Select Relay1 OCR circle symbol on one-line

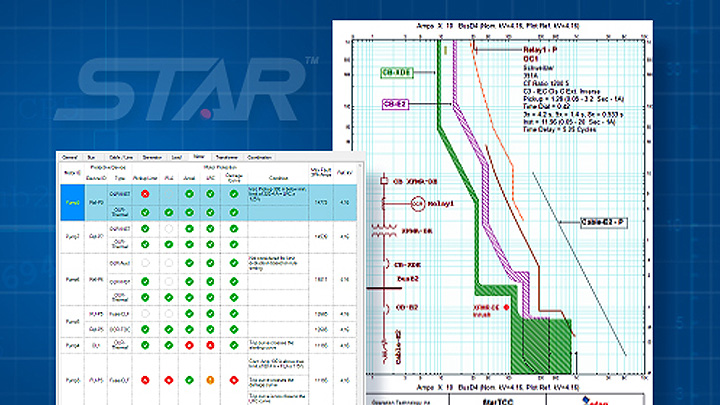(x=417, y=203)
